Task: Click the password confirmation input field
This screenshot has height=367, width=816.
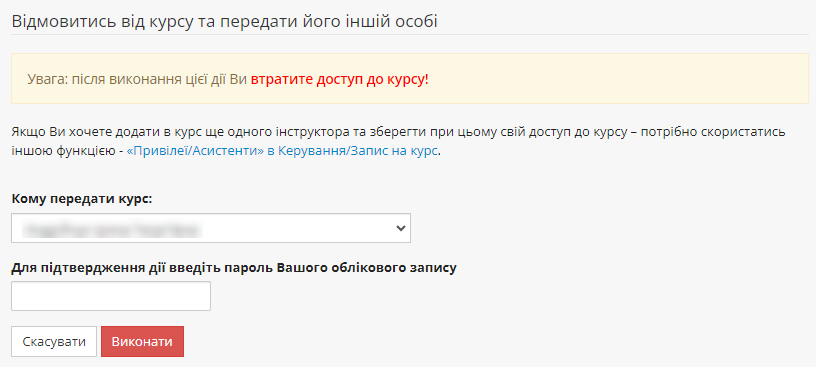Action: (111, 296)
